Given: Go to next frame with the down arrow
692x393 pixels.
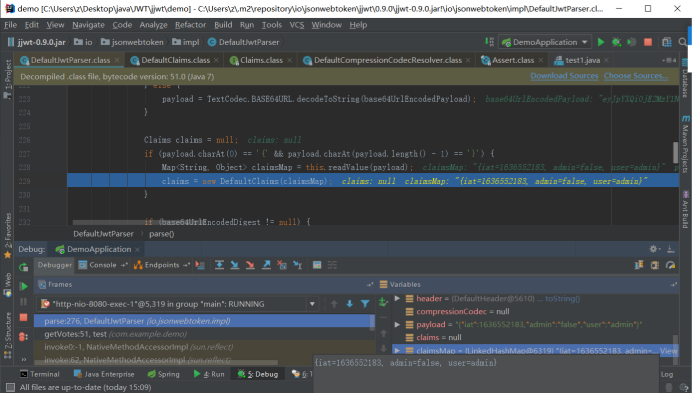Looking at the screenshot, I should click(350, 304).
